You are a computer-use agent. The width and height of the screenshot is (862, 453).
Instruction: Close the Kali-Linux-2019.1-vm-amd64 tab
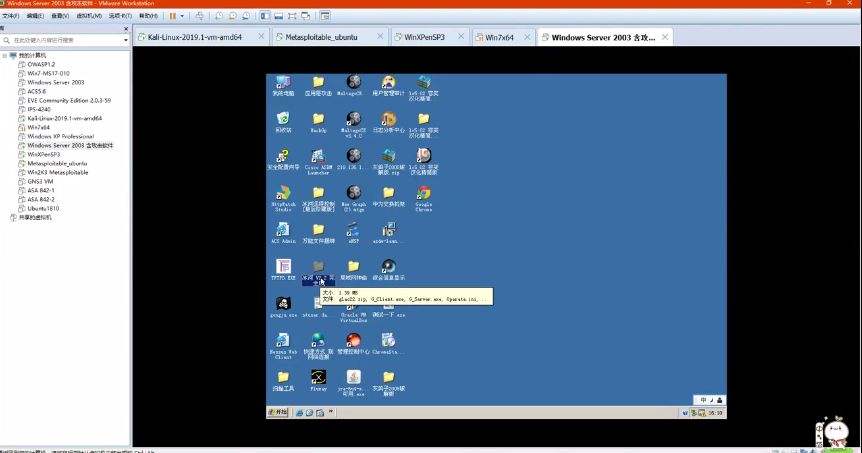261,36
